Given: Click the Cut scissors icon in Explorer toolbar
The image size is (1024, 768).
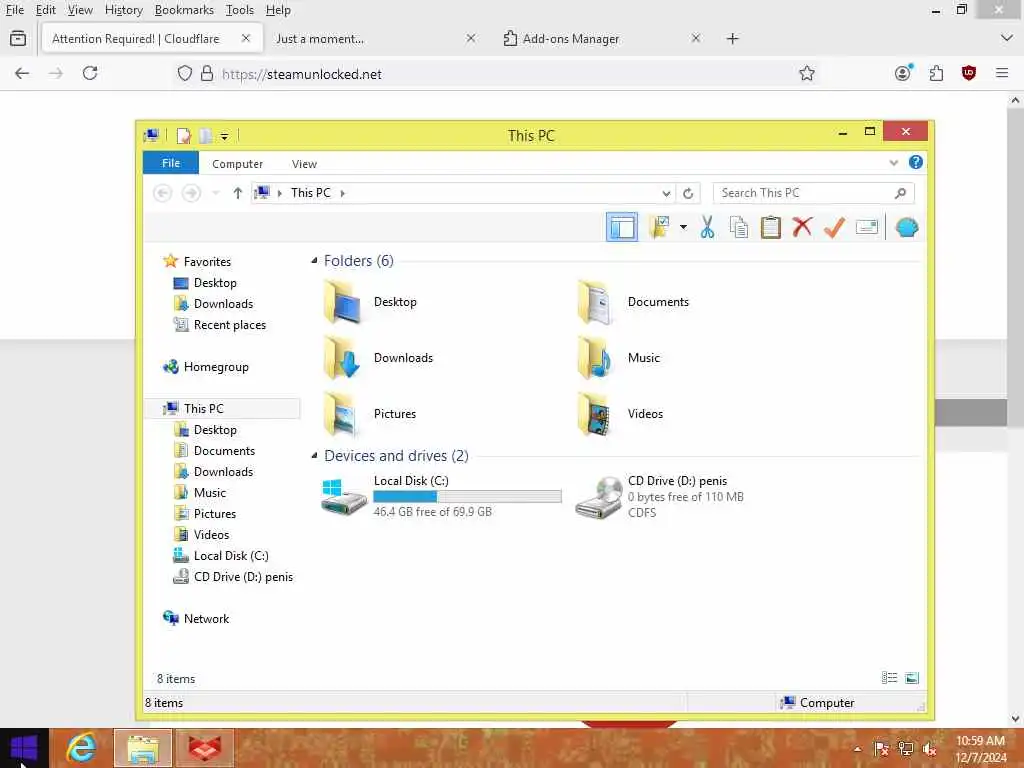Looking at the screenshot, I should pos(707,227).
